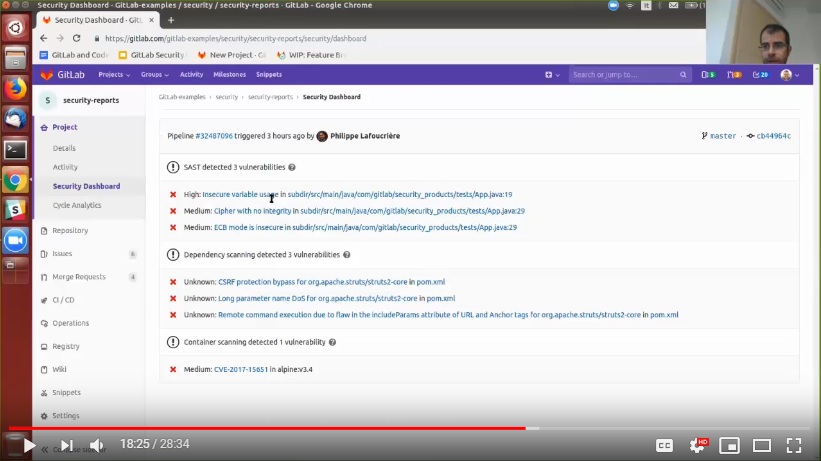The image size is (821, 461).
Task: Enter video fullscreen mode
Action: [794, 446]
